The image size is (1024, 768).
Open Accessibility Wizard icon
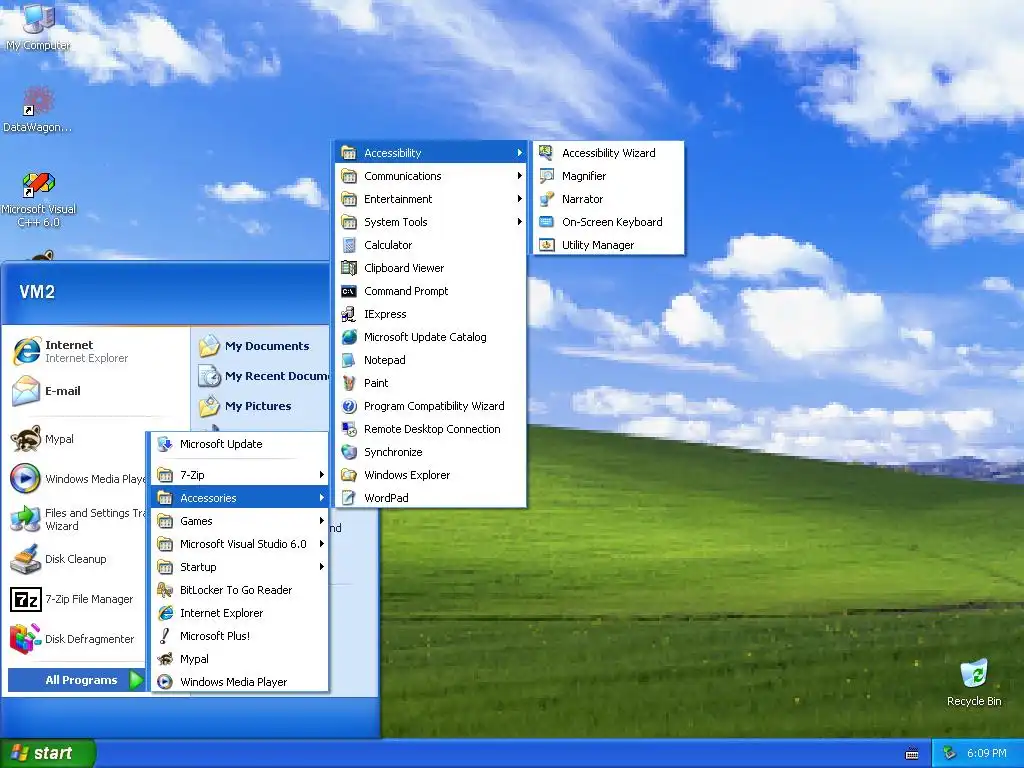point(547,153)
